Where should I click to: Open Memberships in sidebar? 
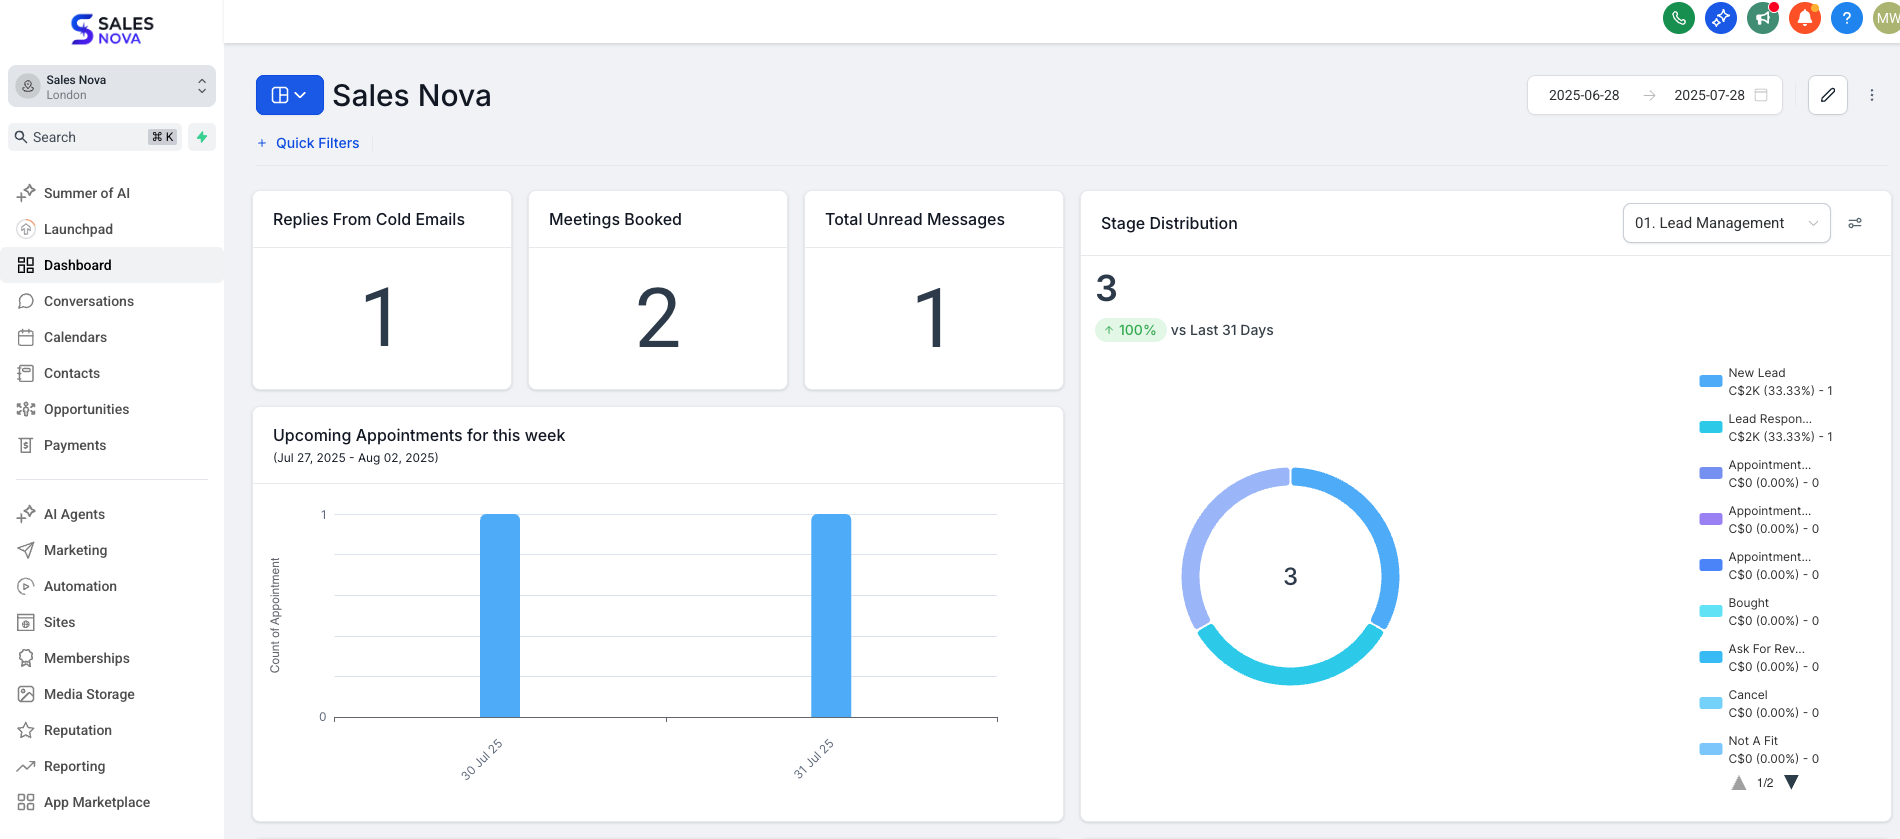[112, 658]
